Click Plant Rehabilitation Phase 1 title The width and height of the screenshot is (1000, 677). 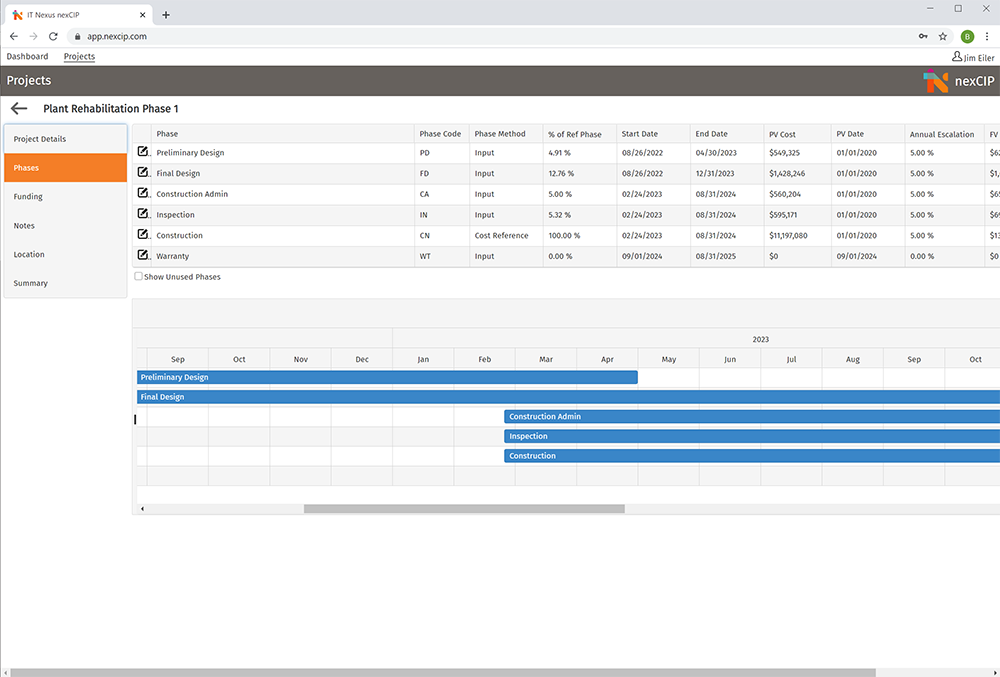[x=111, y=109]
